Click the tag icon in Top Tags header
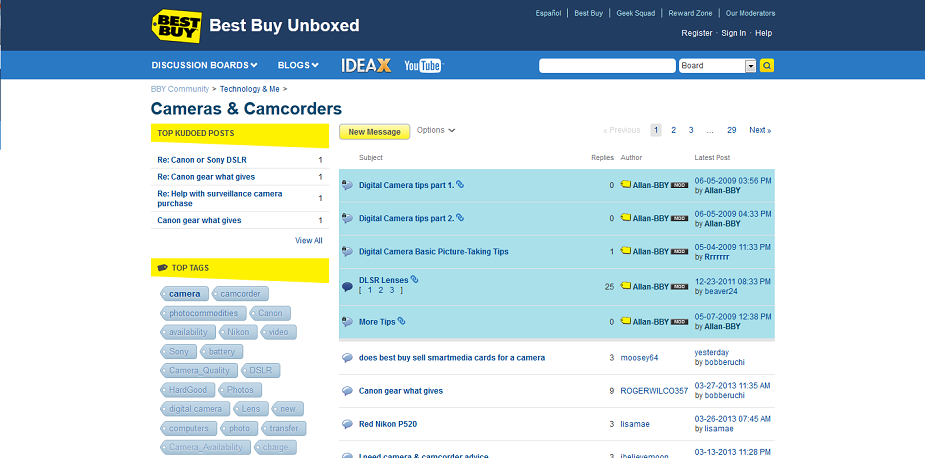The image size is (925, 458). coord(162,268)
